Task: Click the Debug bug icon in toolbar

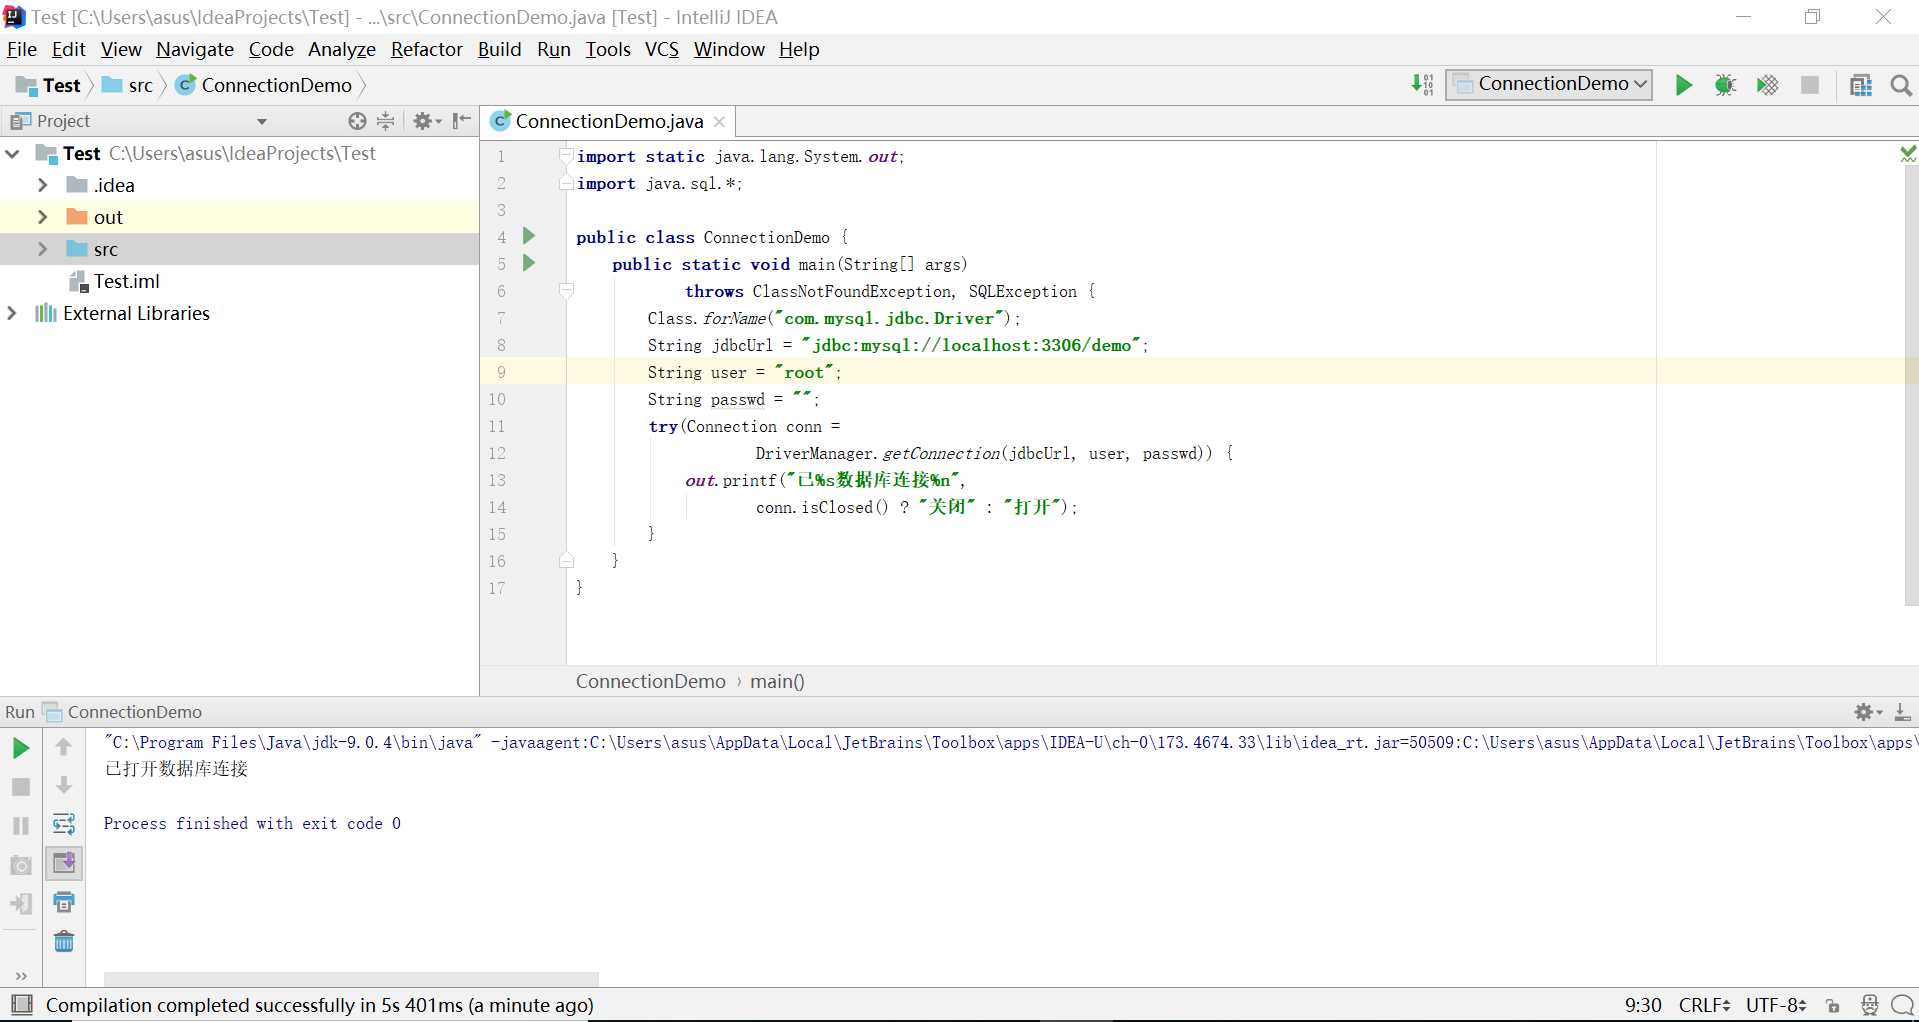Action: (x=1725, y=85)
